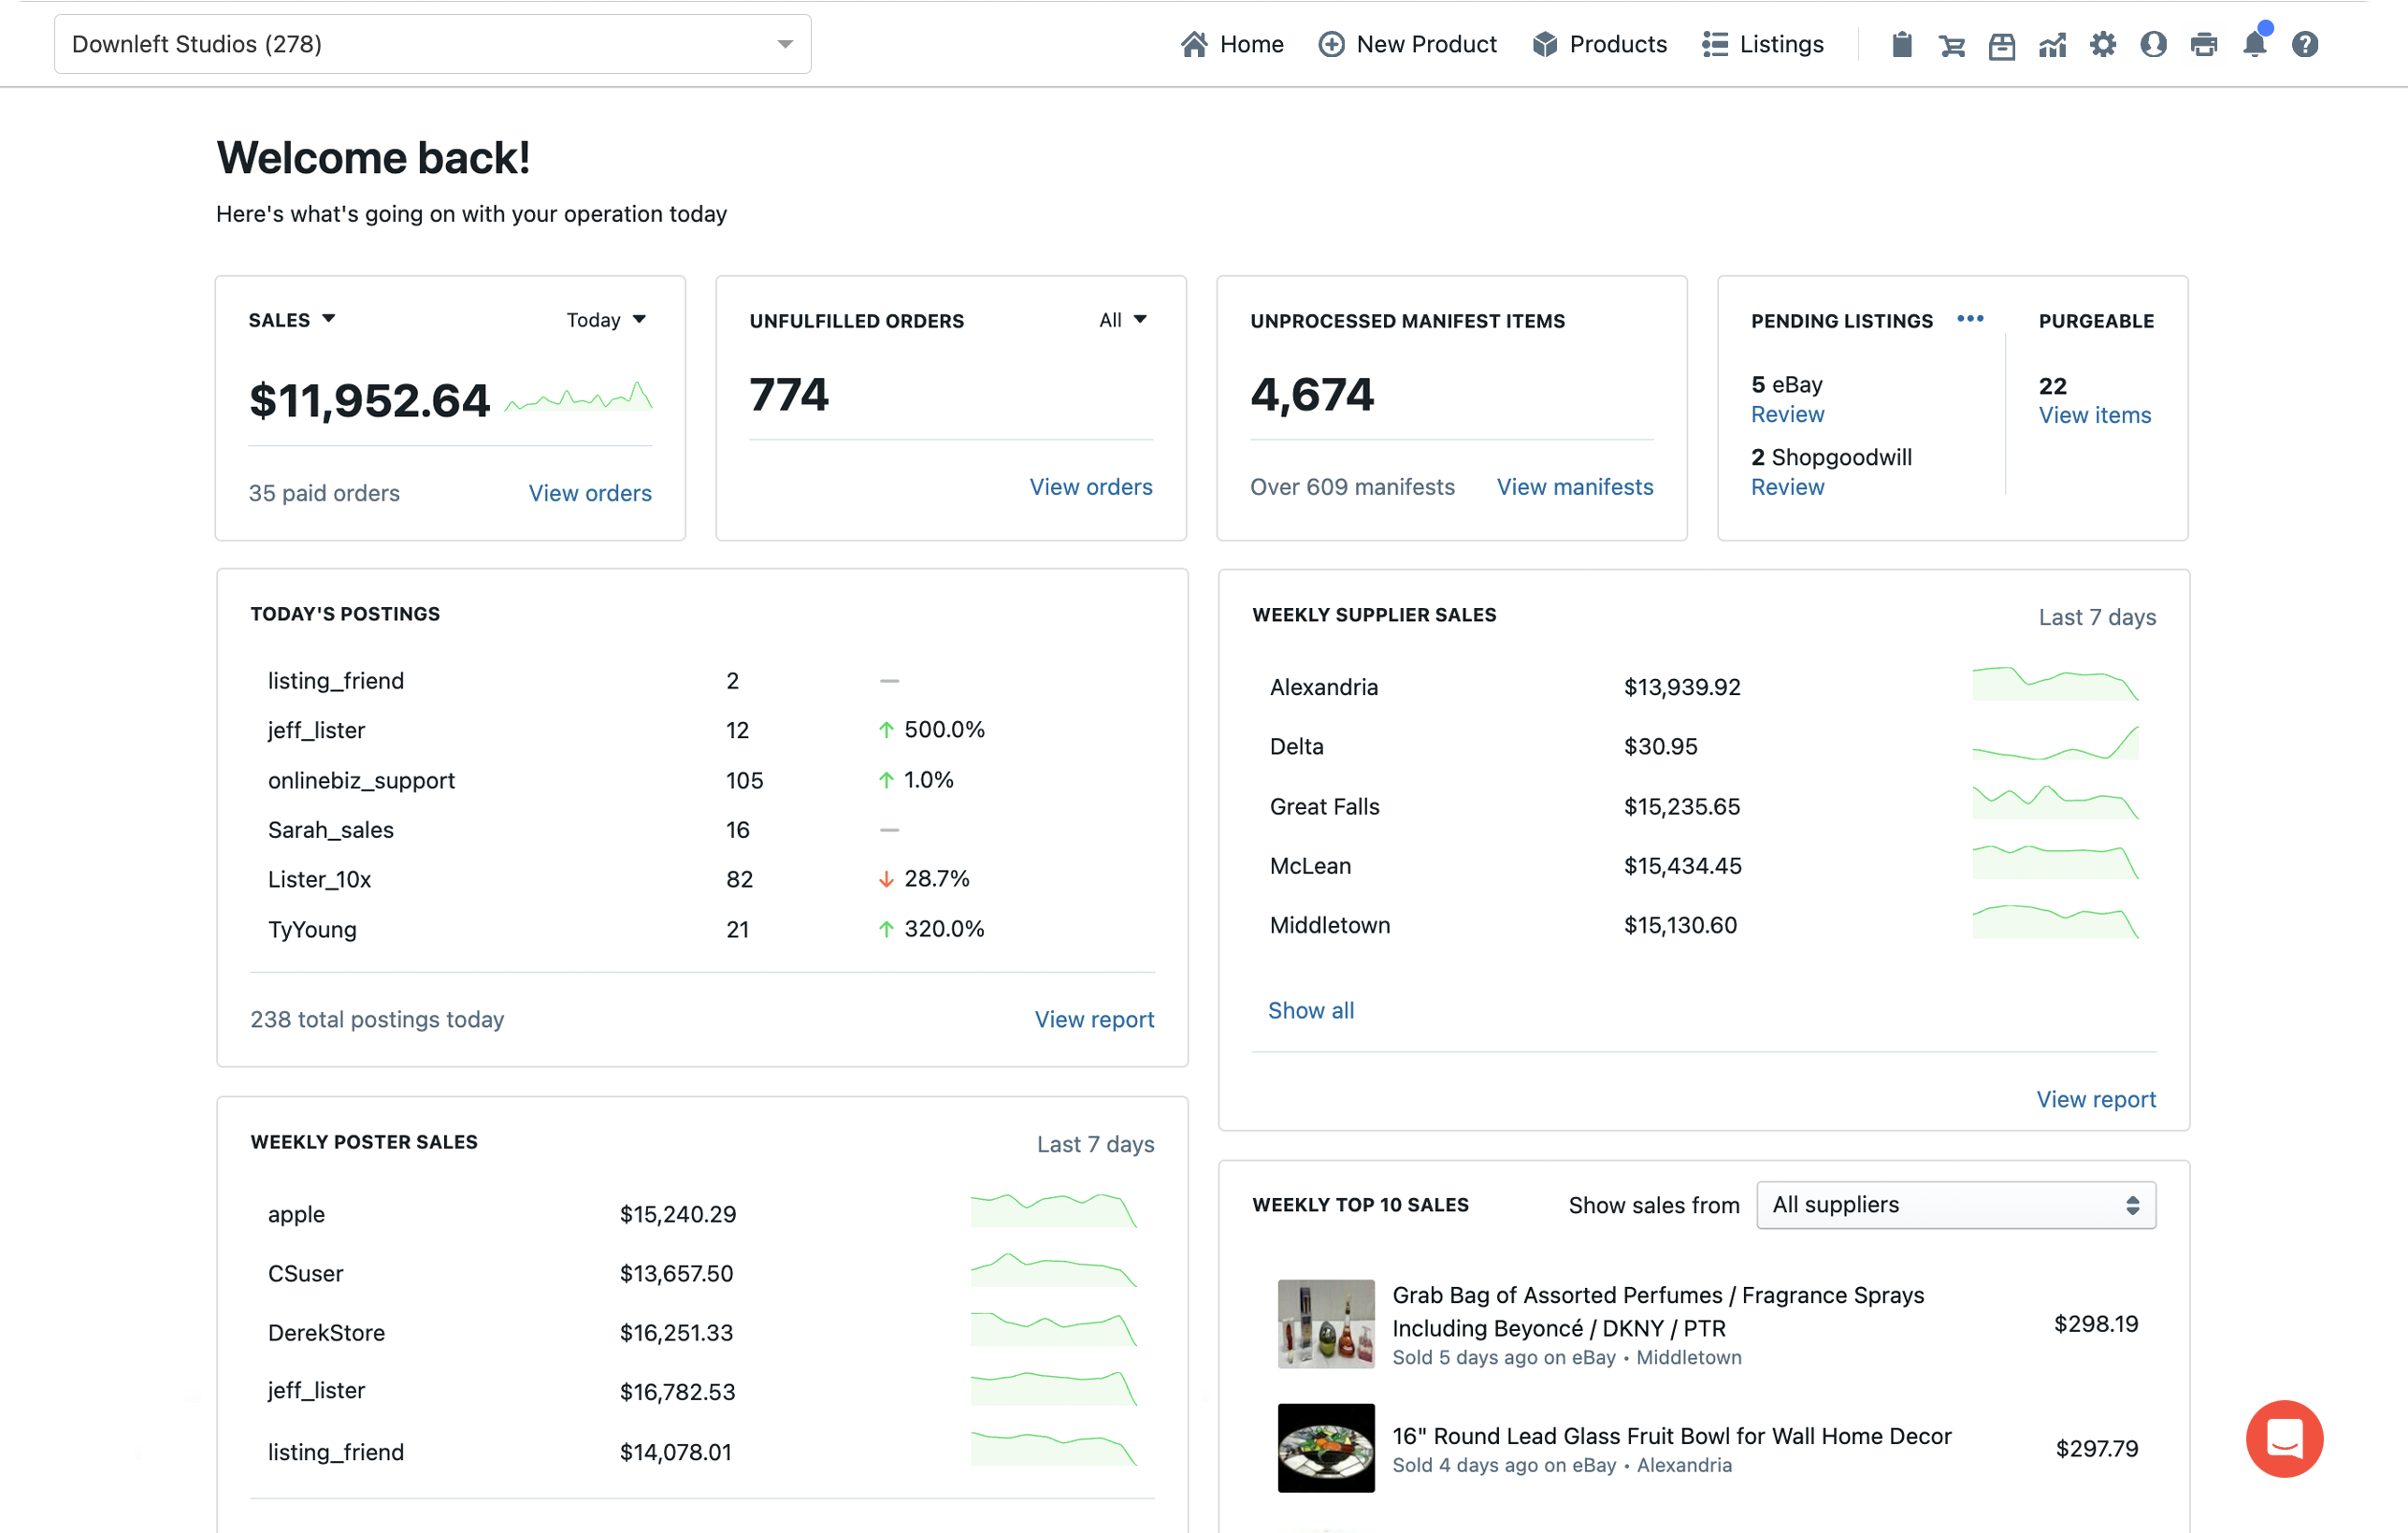Click the Alexandria supplier sparkline
The width and height of the screenshot is (2408, 1533).
coord(2055,684)
